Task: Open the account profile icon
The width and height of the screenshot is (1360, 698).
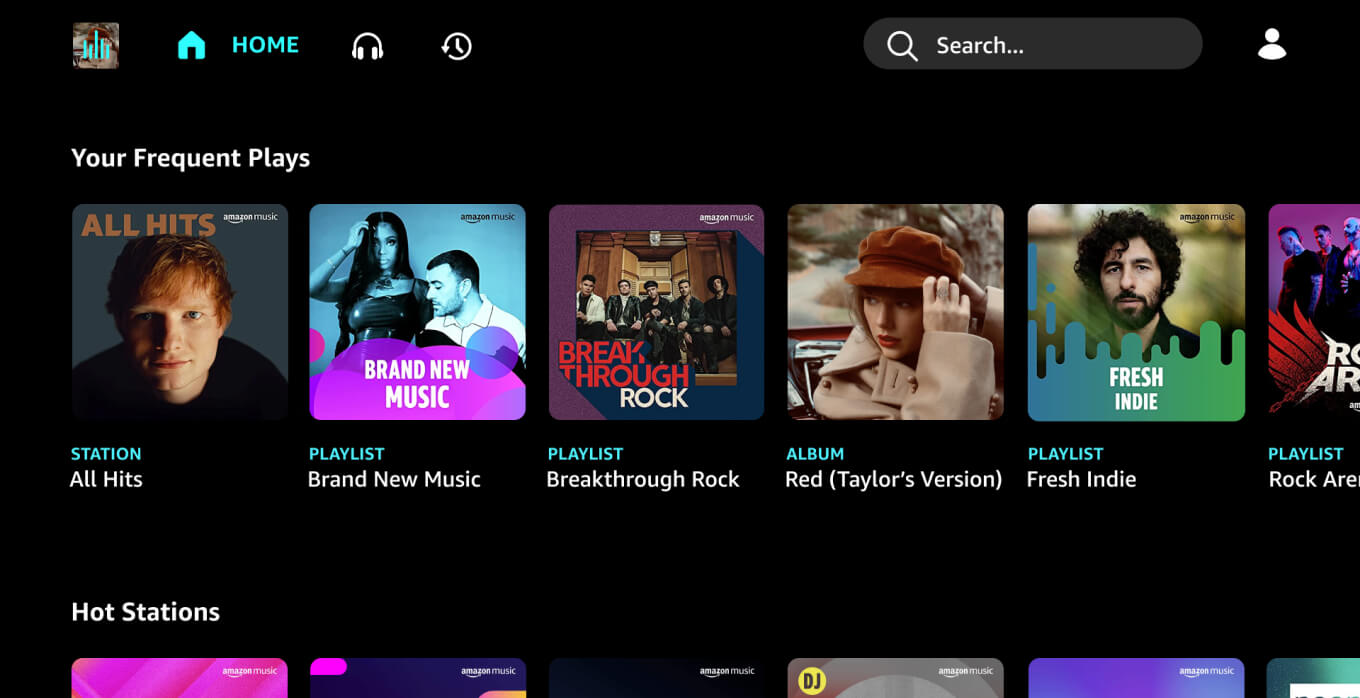Action: click(x=1271, y=44)
